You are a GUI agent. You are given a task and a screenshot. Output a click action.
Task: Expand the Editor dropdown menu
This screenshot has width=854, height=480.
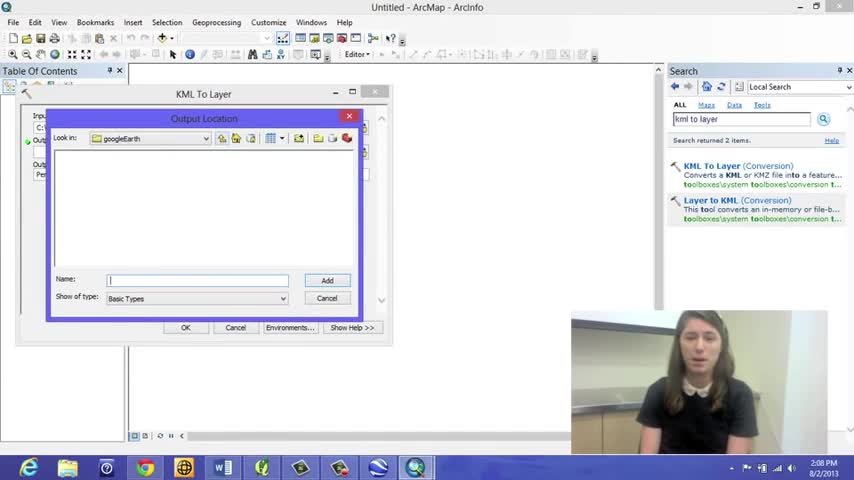[357, 54]
